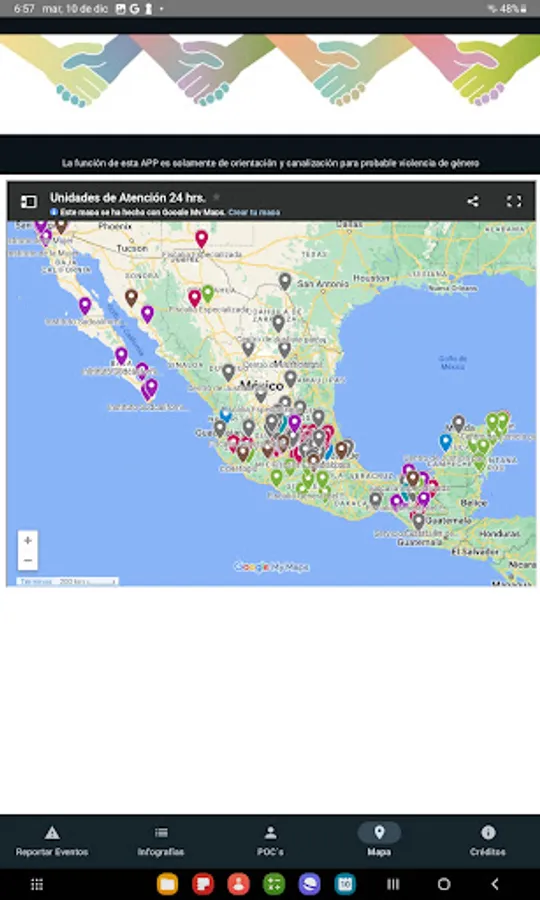Open the green Calculator app

274,884
